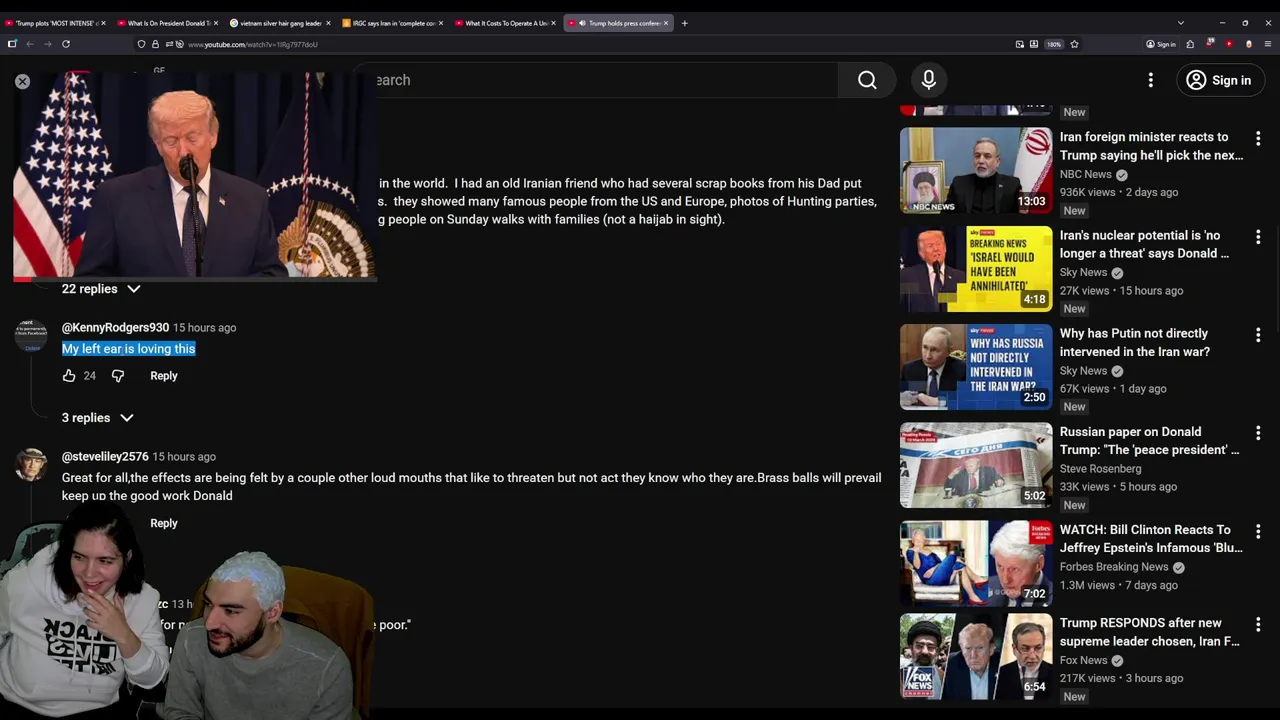This screenshot has height=720, width=1280.
Task: Open the red YouTube extension icon
Action: [x=1229, y=44]
